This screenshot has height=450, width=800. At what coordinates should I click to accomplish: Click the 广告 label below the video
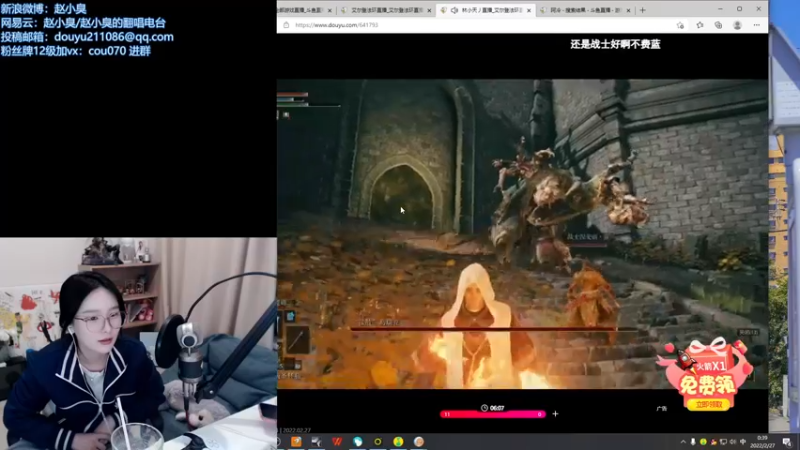662,409
